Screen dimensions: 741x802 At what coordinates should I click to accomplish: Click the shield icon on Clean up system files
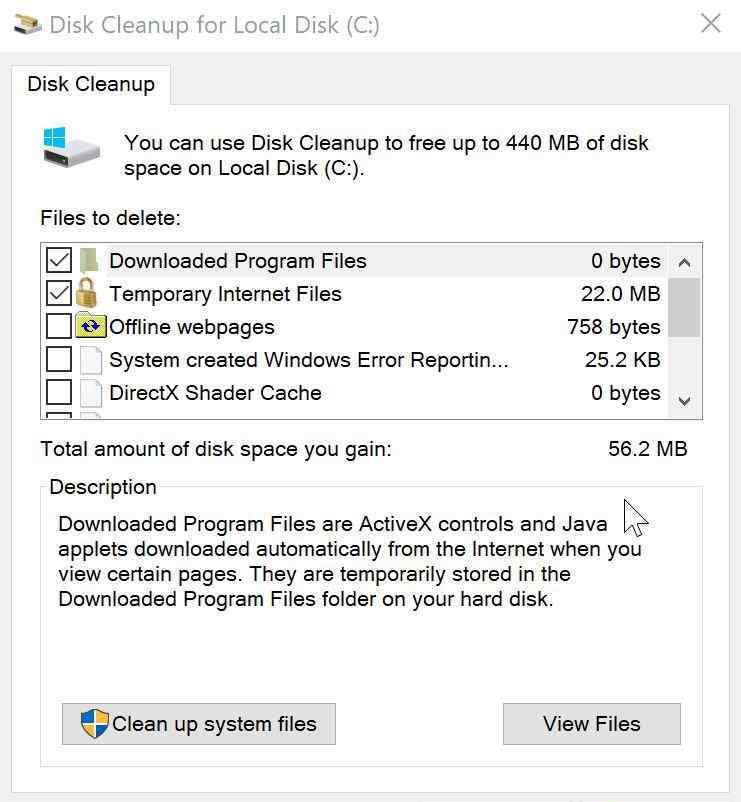pos(95,724)
